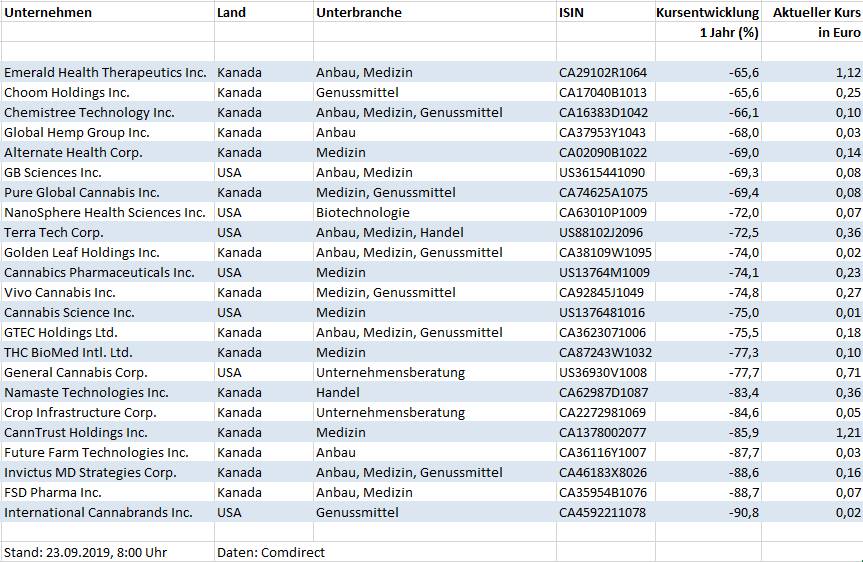Select ISIN CA4592211078
Viewport: 863px width, 562px height.
click(603, 512)
